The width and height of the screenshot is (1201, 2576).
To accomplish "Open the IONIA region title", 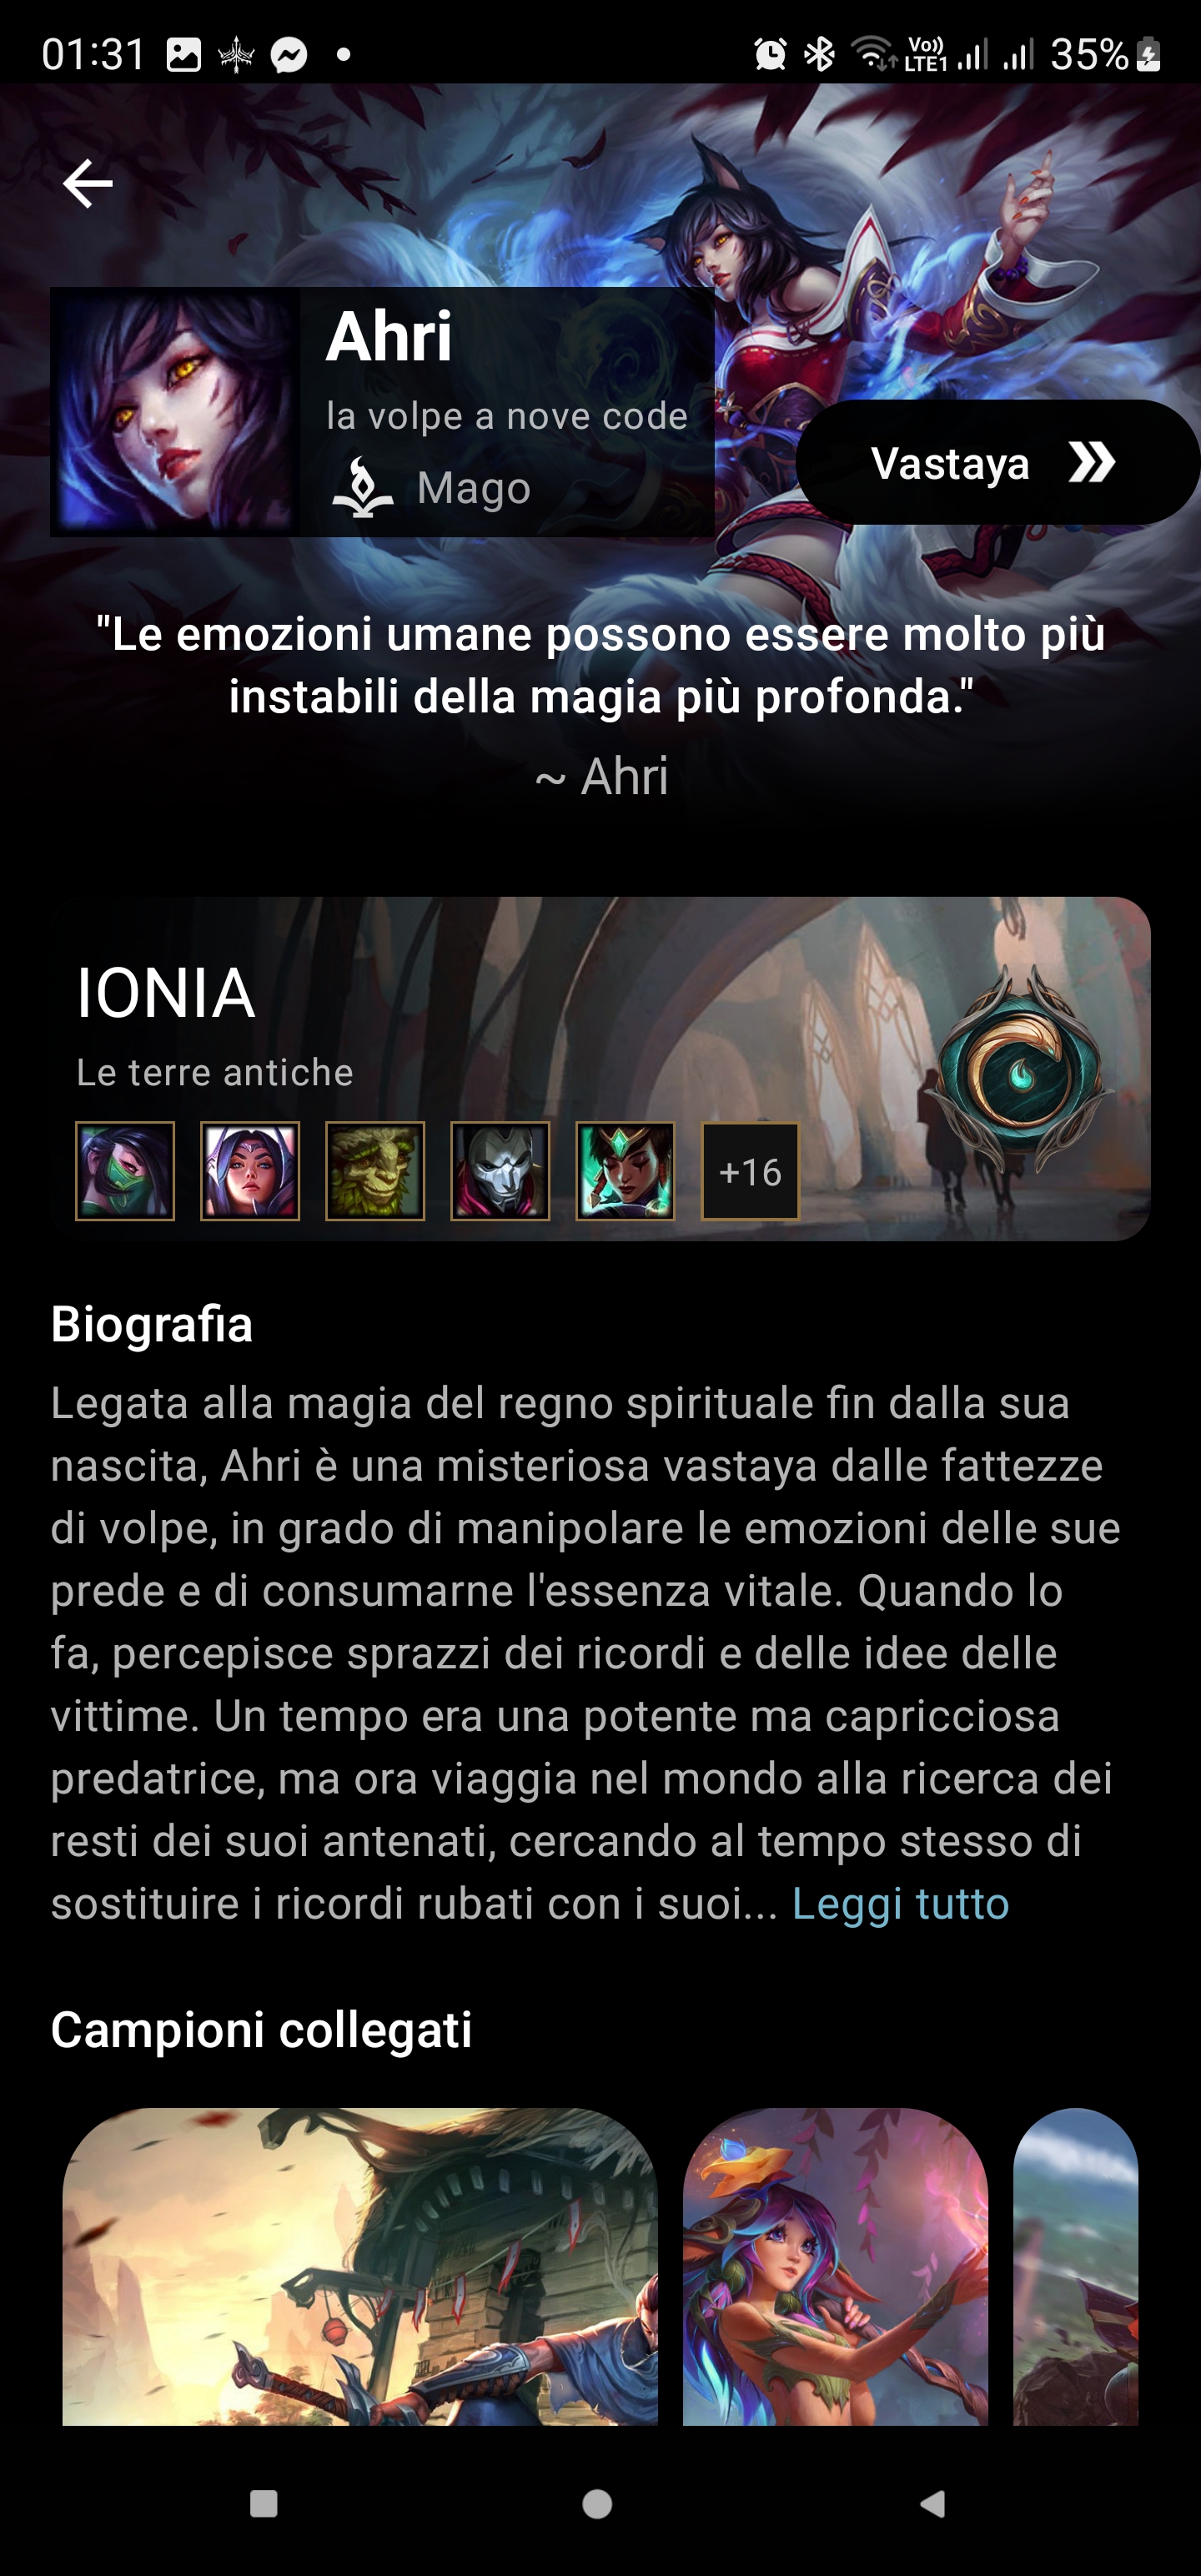I will coord(166,993).
